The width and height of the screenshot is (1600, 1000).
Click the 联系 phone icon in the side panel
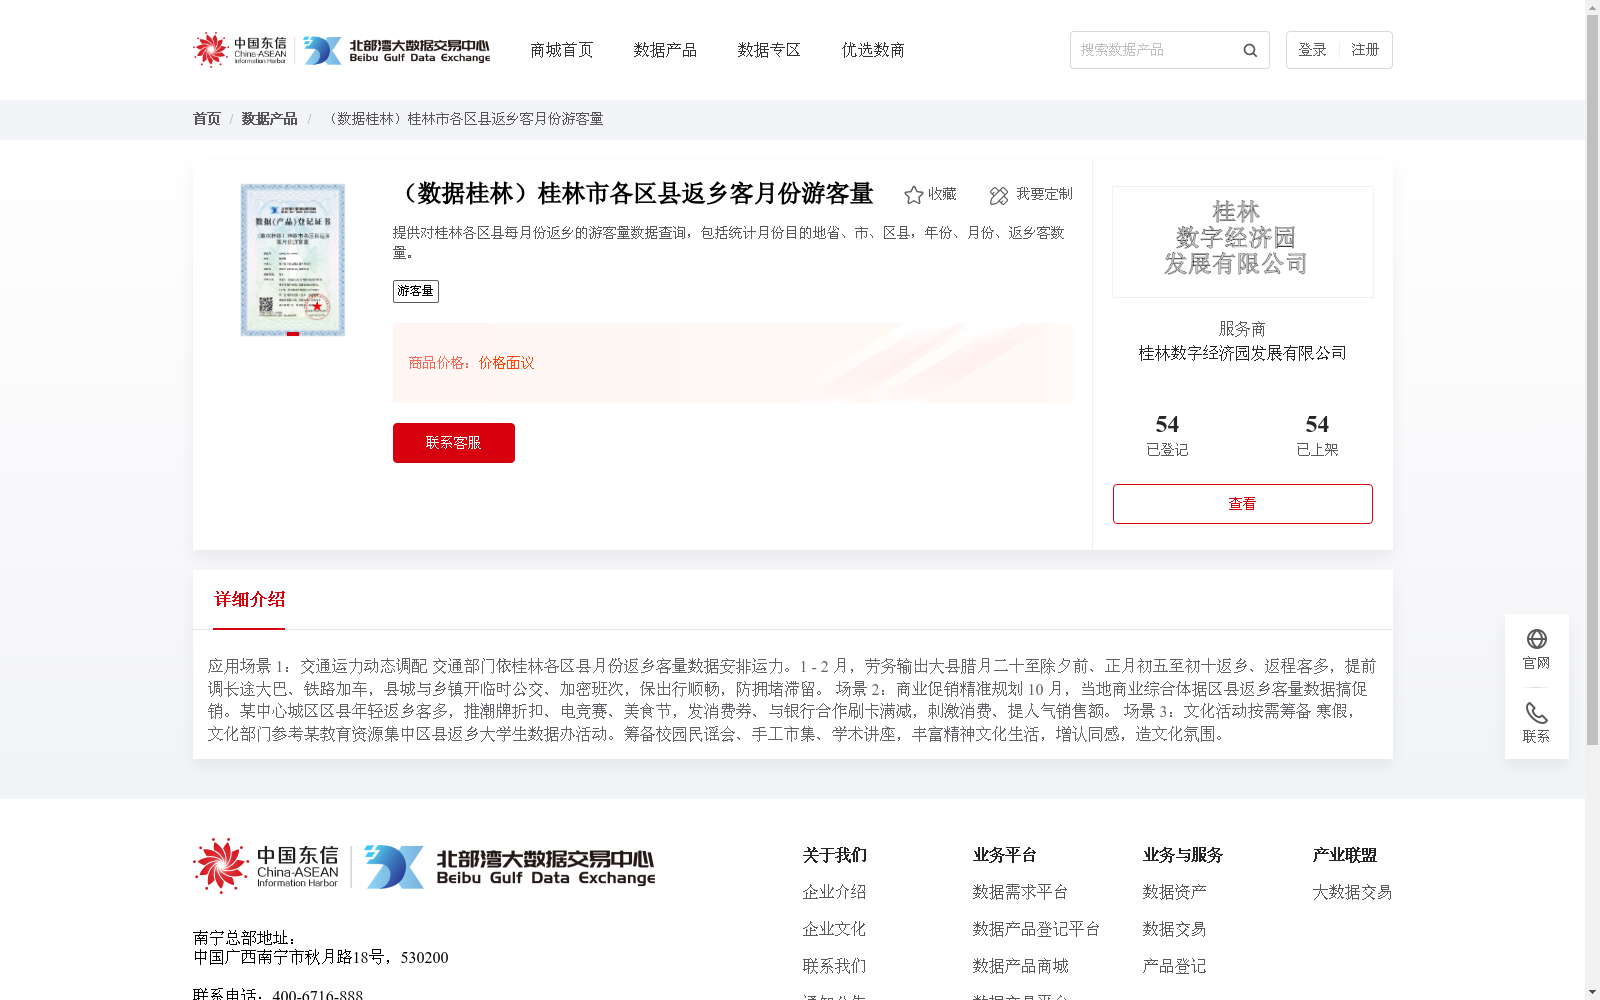point(1537,713)
